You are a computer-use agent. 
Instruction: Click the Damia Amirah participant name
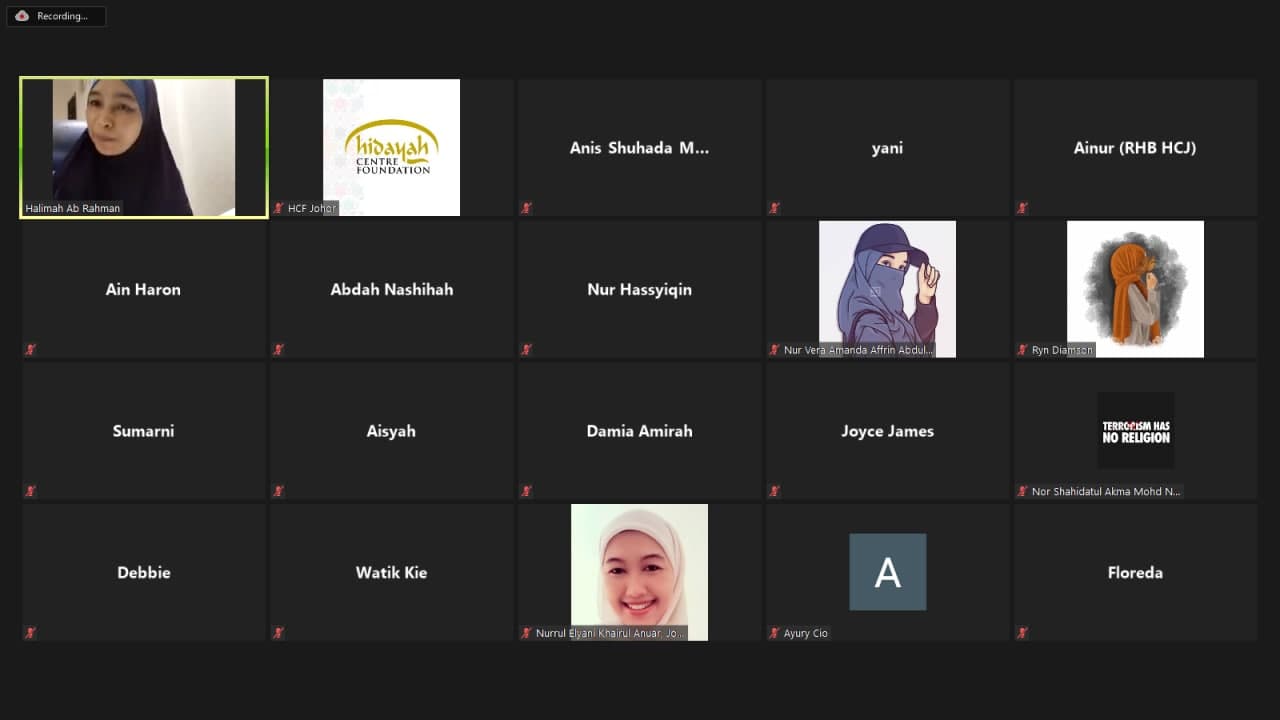pos(639,431)
